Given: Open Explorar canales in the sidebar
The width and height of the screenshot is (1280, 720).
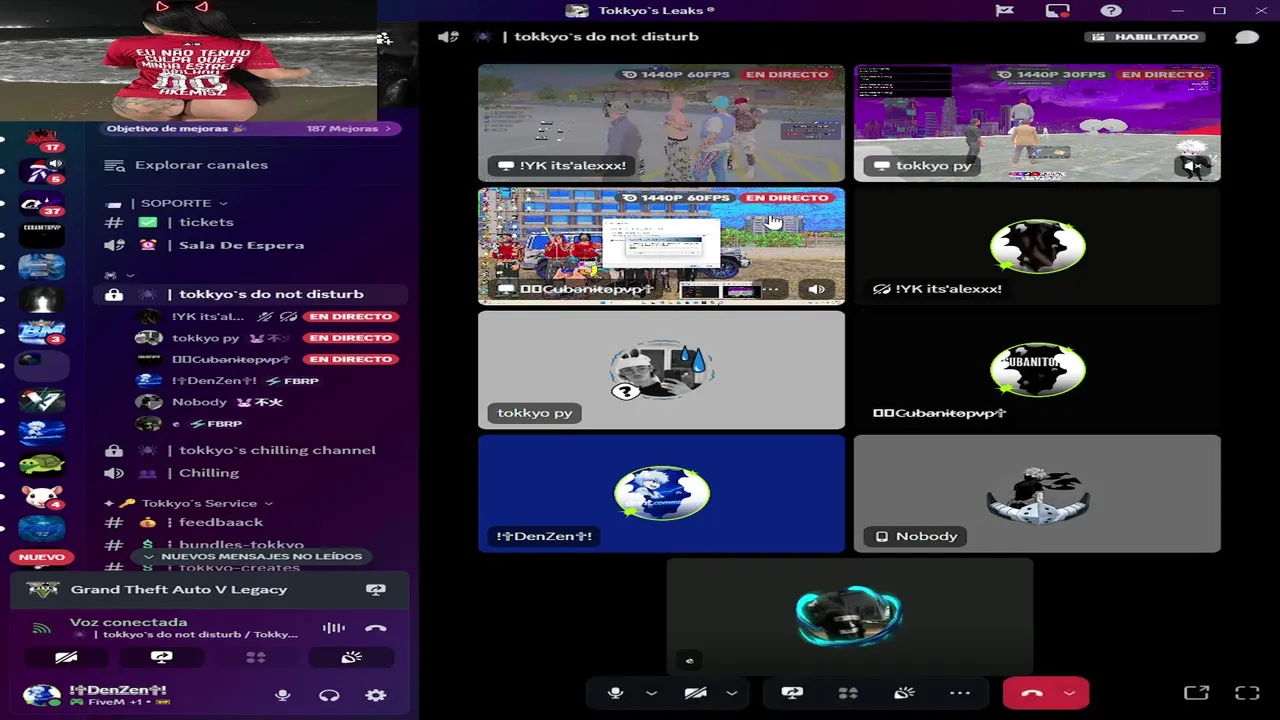Looking at the screenshot, I should pos(201,165).
